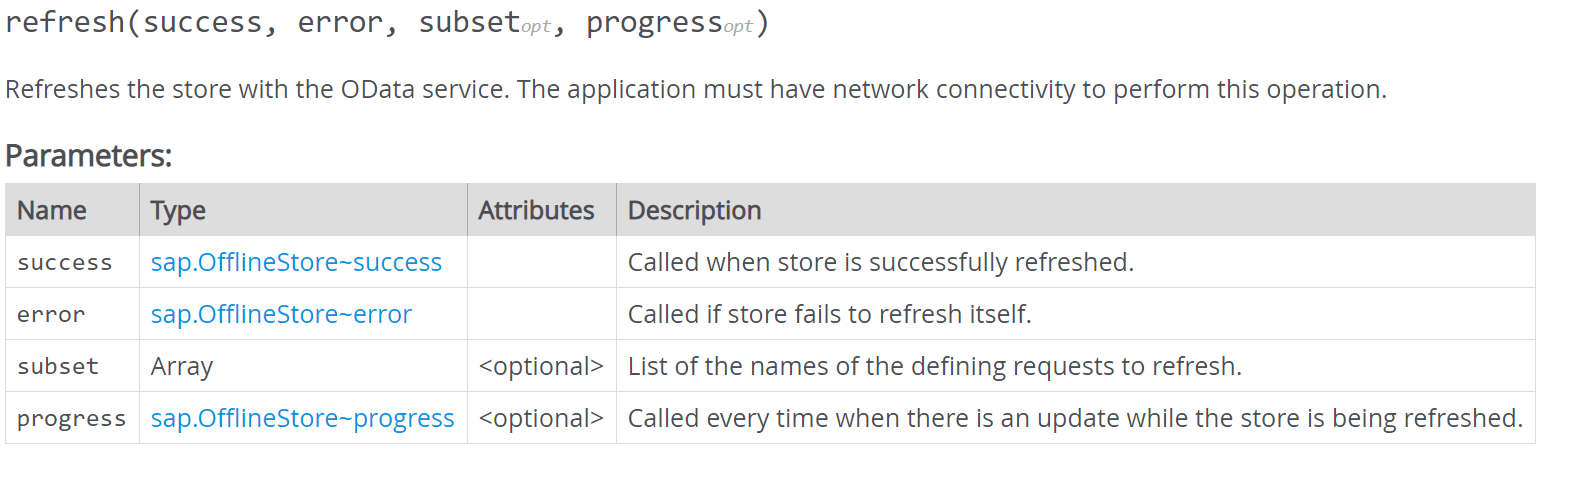The image size is (1582, 480).
Task: Click the success parameter name cell
Action: pyautogui.click(x=64, y=262)
